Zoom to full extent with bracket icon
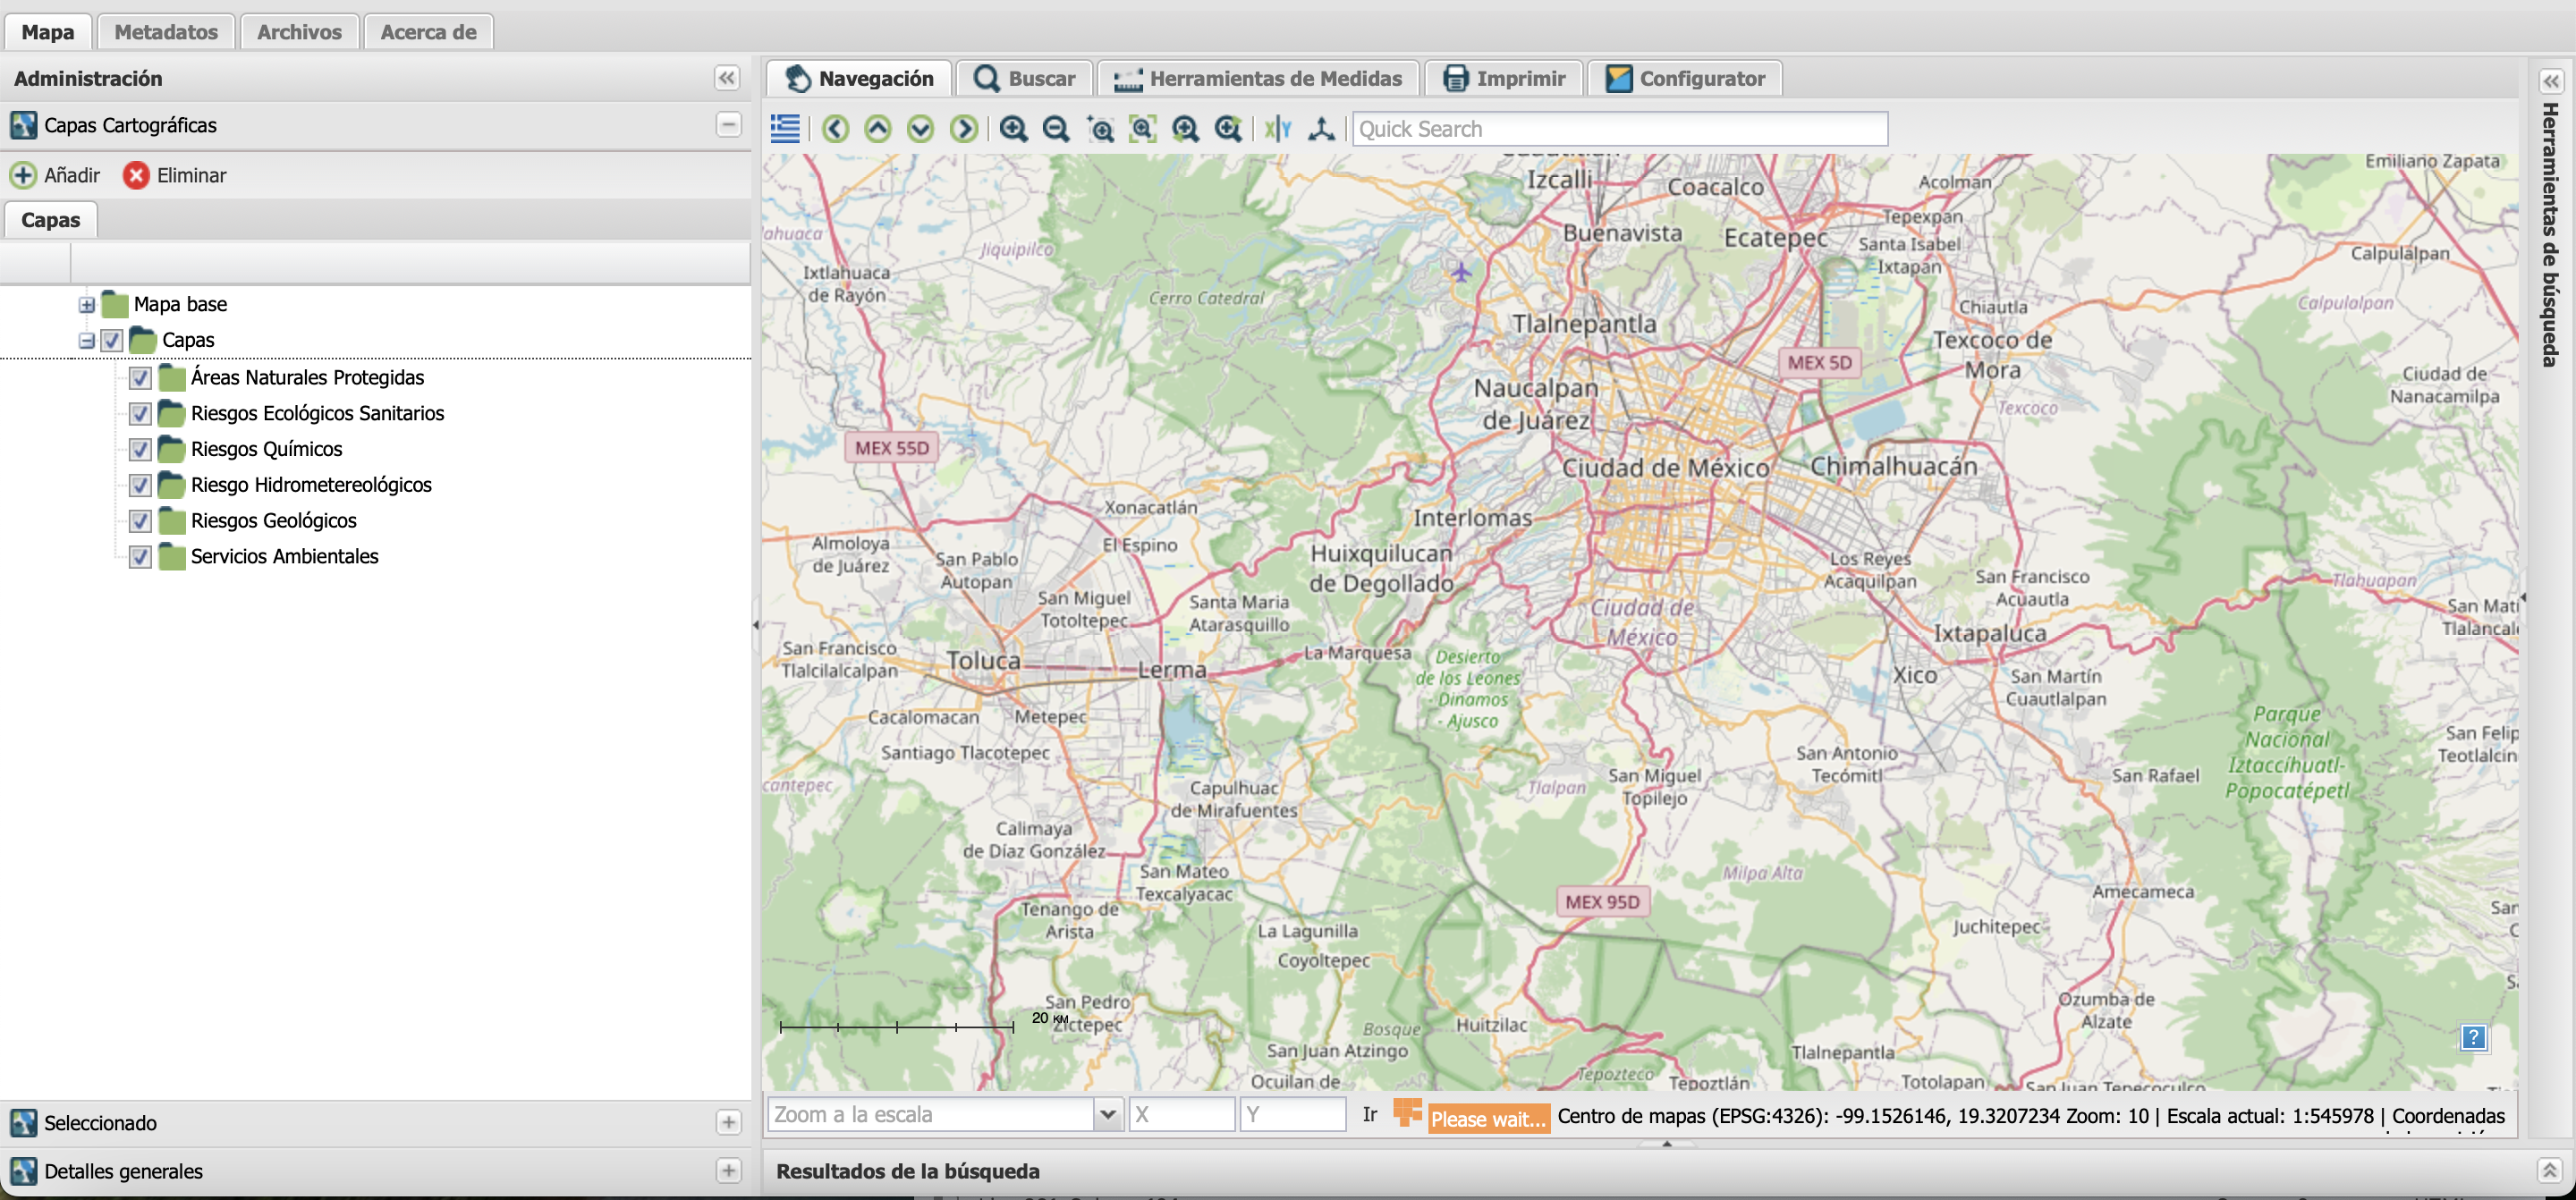The width and height of the screenshot is (2576, 1200). pos(1142,129)
